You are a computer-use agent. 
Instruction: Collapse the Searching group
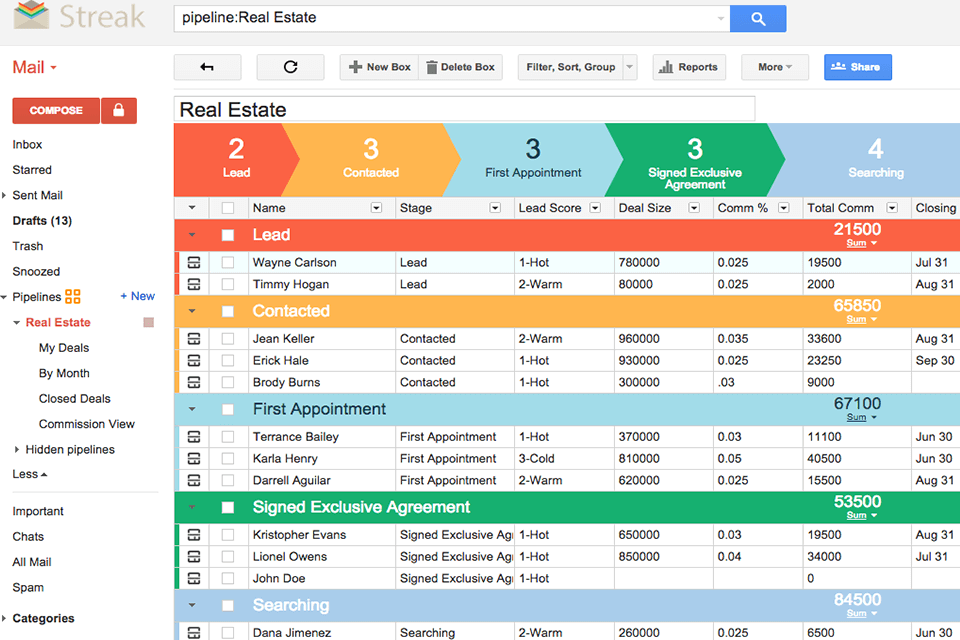click(x=192, y=605)
